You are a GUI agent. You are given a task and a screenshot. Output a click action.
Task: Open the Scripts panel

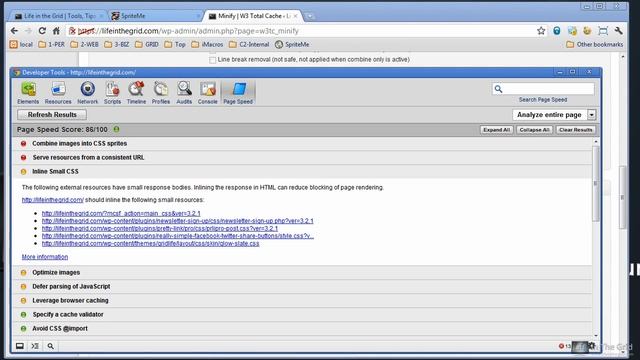(x=112, y=93)
